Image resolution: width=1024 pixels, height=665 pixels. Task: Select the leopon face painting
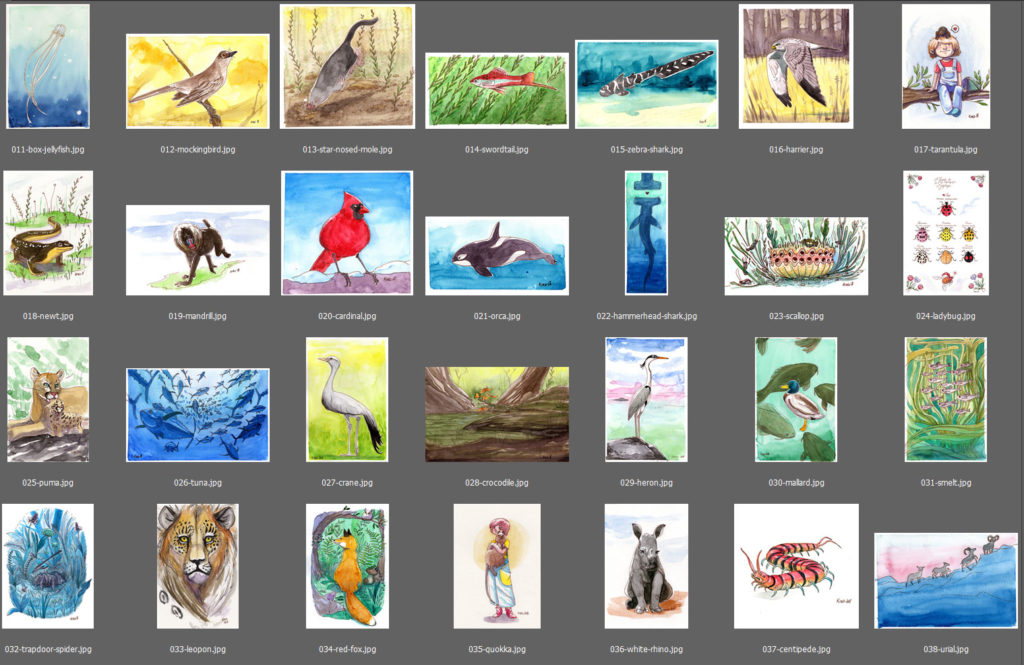(198, 566)
